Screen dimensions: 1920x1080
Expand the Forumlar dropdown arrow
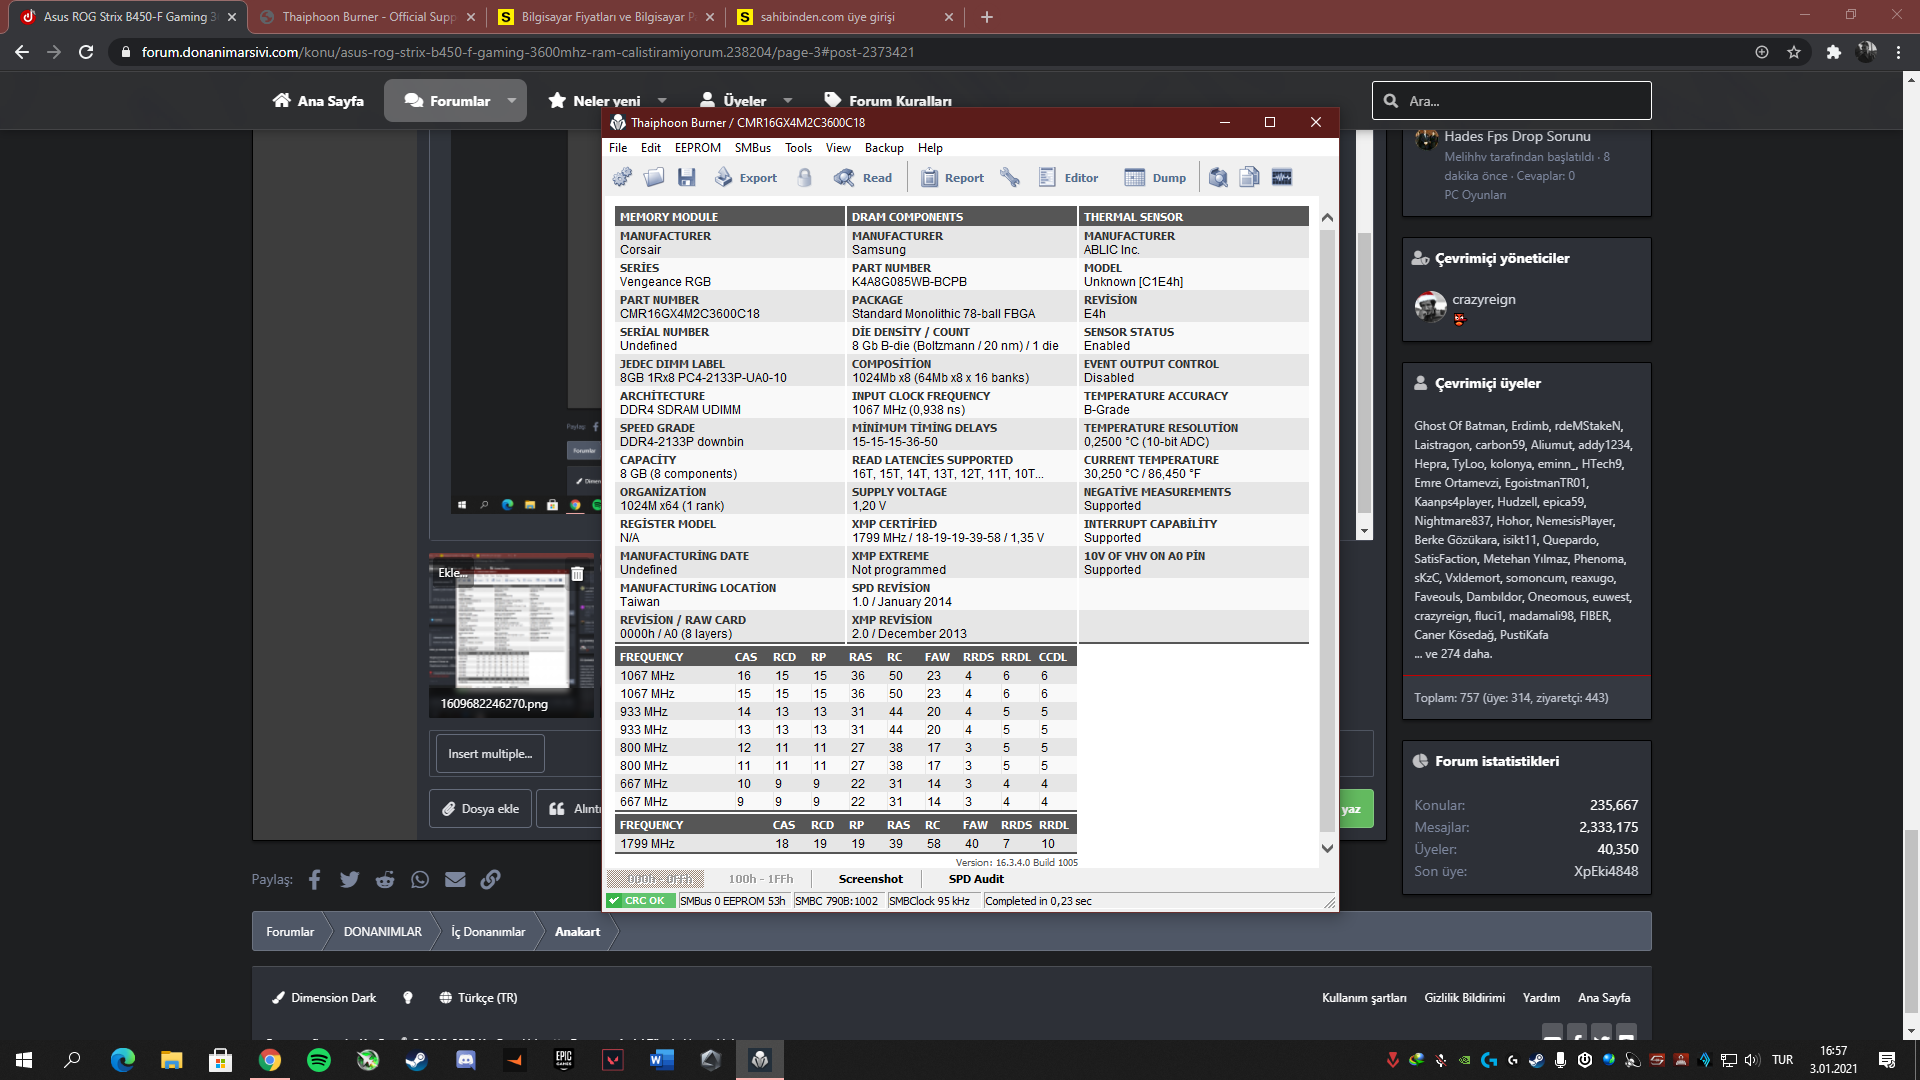click(x=512, y=101)
